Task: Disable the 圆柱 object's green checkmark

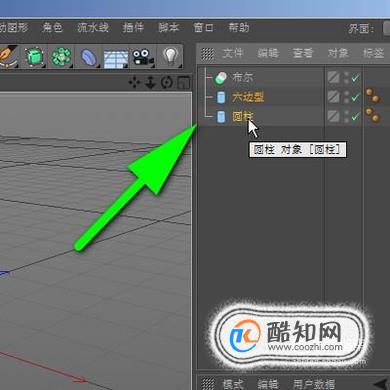Action: click(355, 116)
